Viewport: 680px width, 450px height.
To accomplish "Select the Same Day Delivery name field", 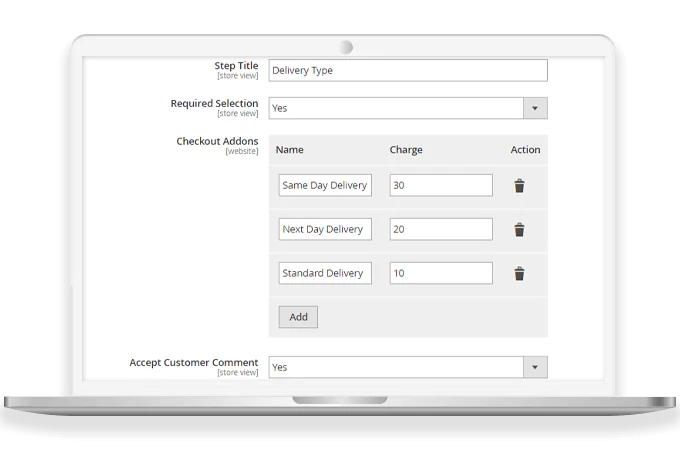I will [x=325, y=185].
